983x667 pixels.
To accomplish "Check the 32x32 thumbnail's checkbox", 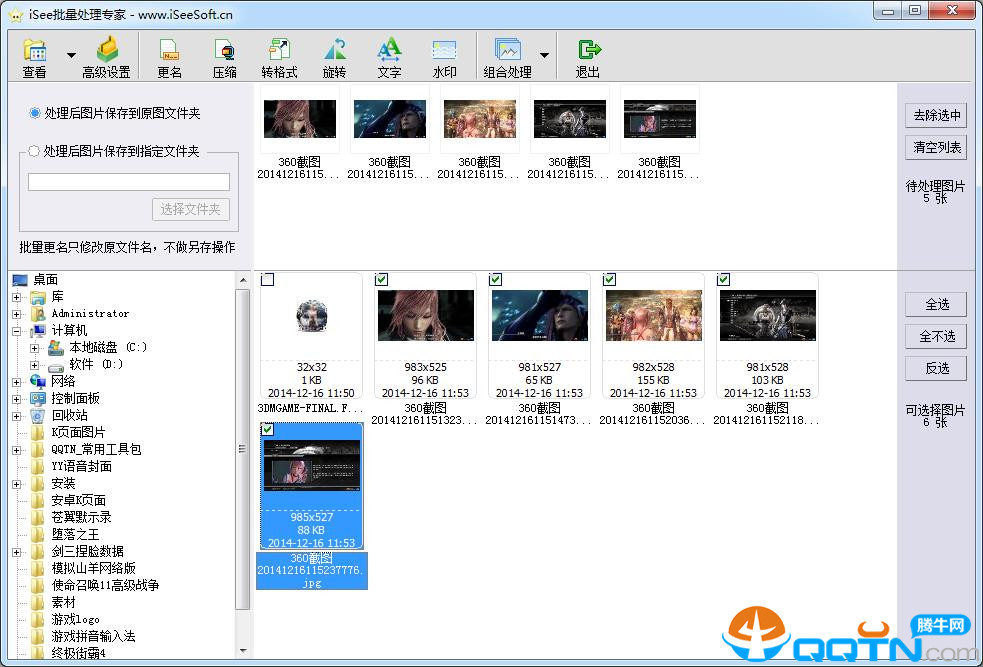I will click(x=268, y=280).
